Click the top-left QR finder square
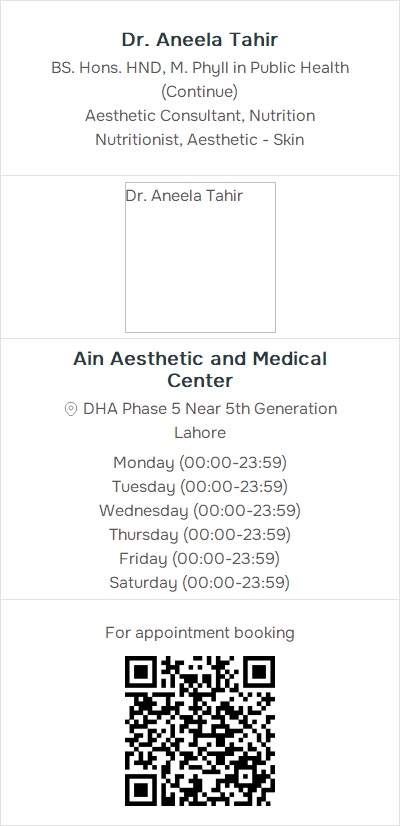 coord(141,672)
